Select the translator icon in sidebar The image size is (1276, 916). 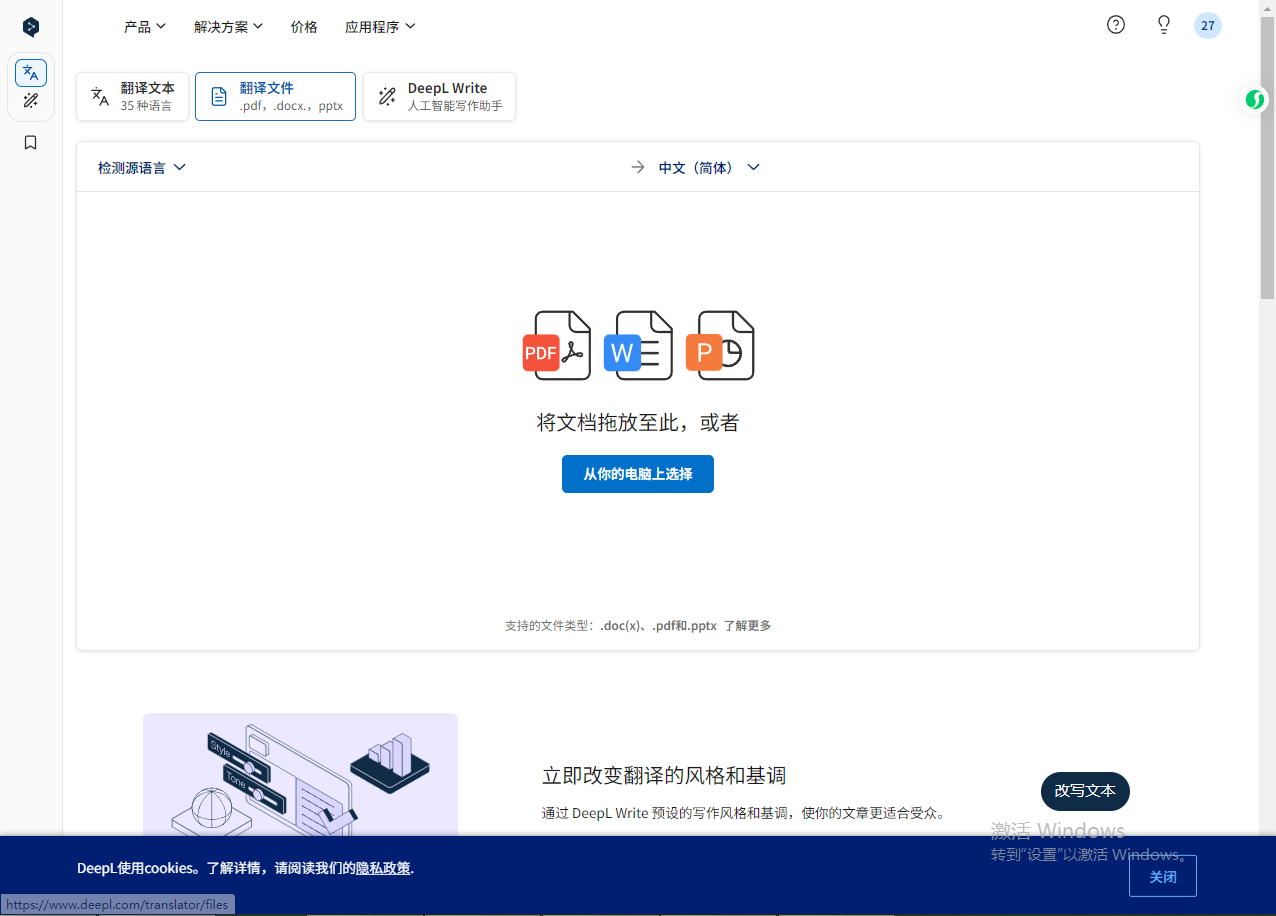coord(31,73)
